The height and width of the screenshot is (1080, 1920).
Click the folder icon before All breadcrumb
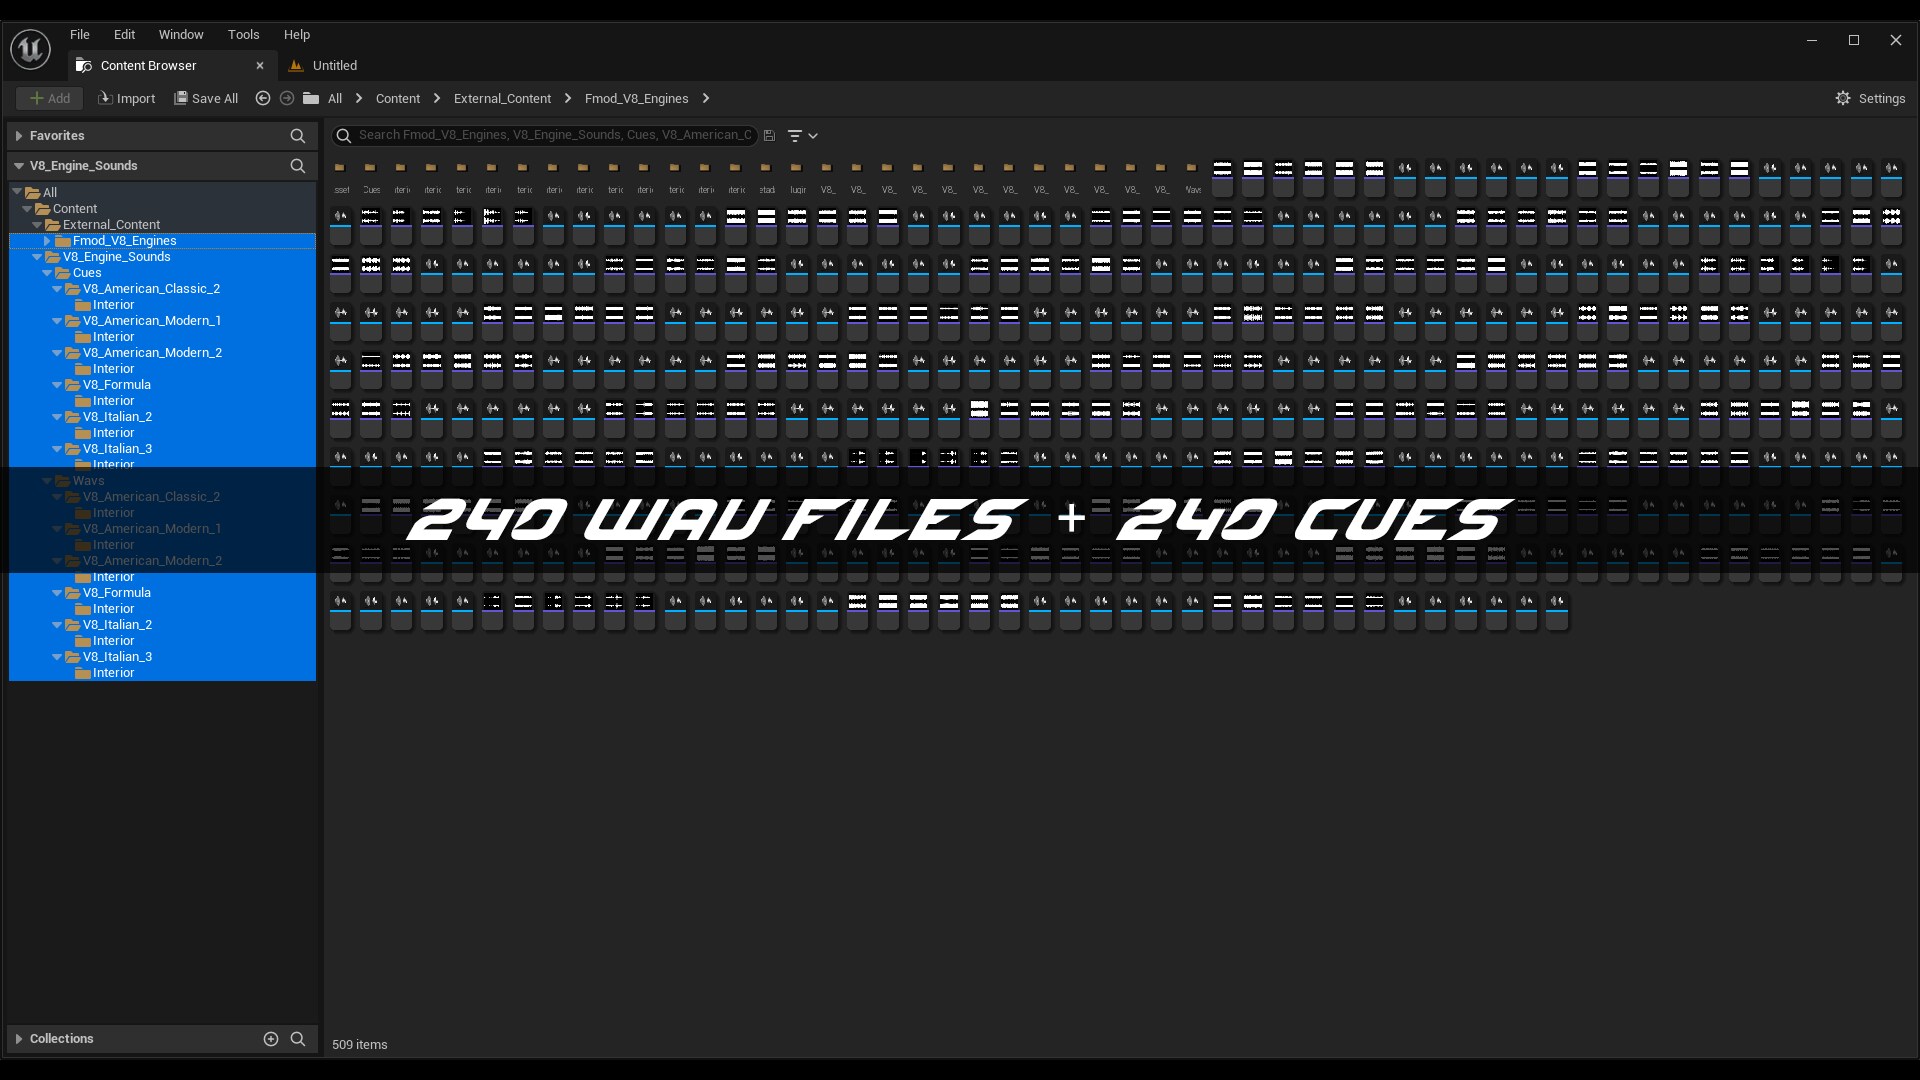tap(311, 98)
